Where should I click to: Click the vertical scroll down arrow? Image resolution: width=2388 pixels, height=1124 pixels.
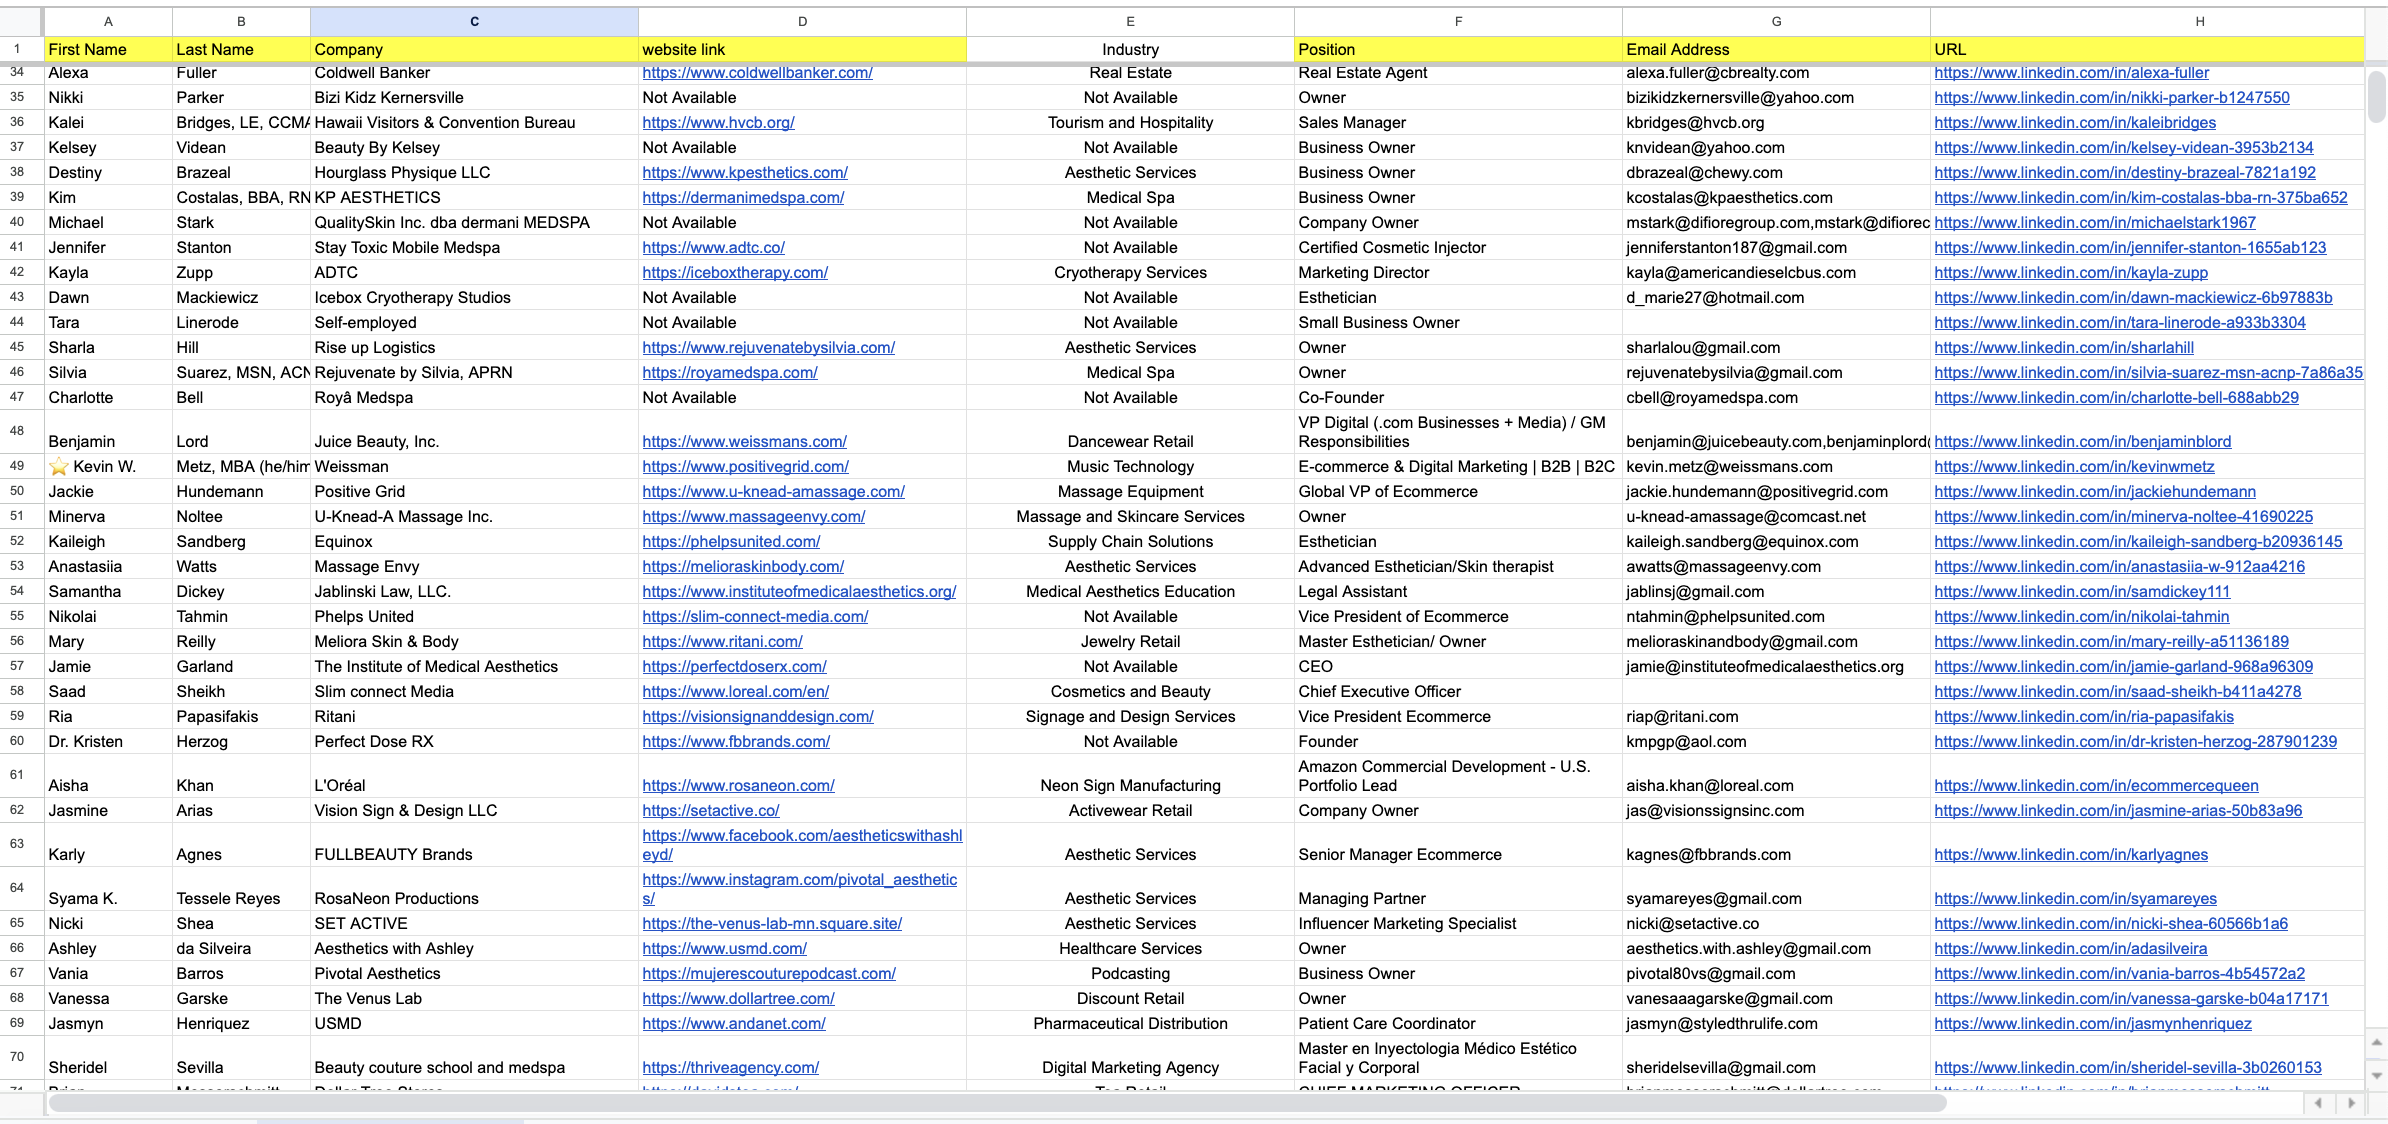(2377, 1075)
